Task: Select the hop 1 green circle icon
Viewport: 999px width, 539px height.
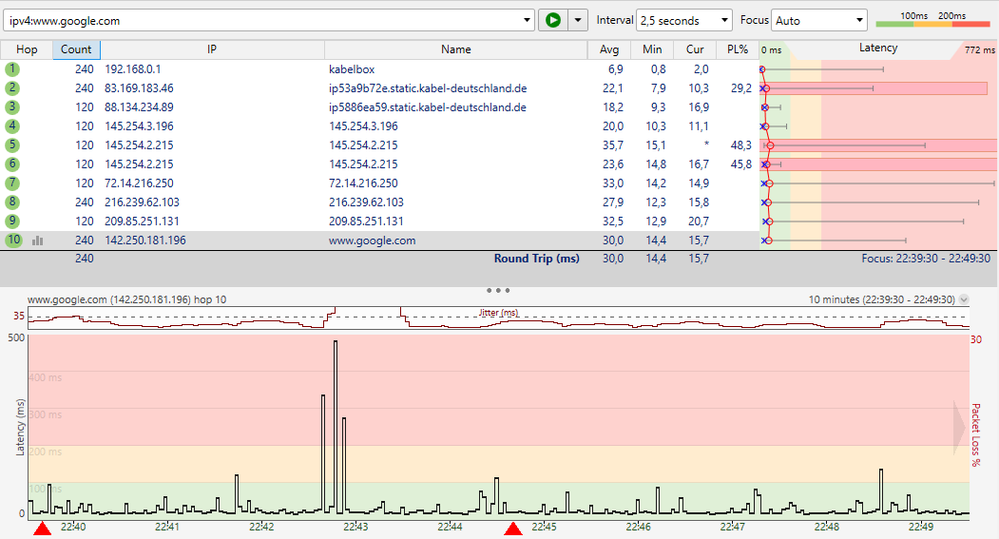Action: [12, 69]
